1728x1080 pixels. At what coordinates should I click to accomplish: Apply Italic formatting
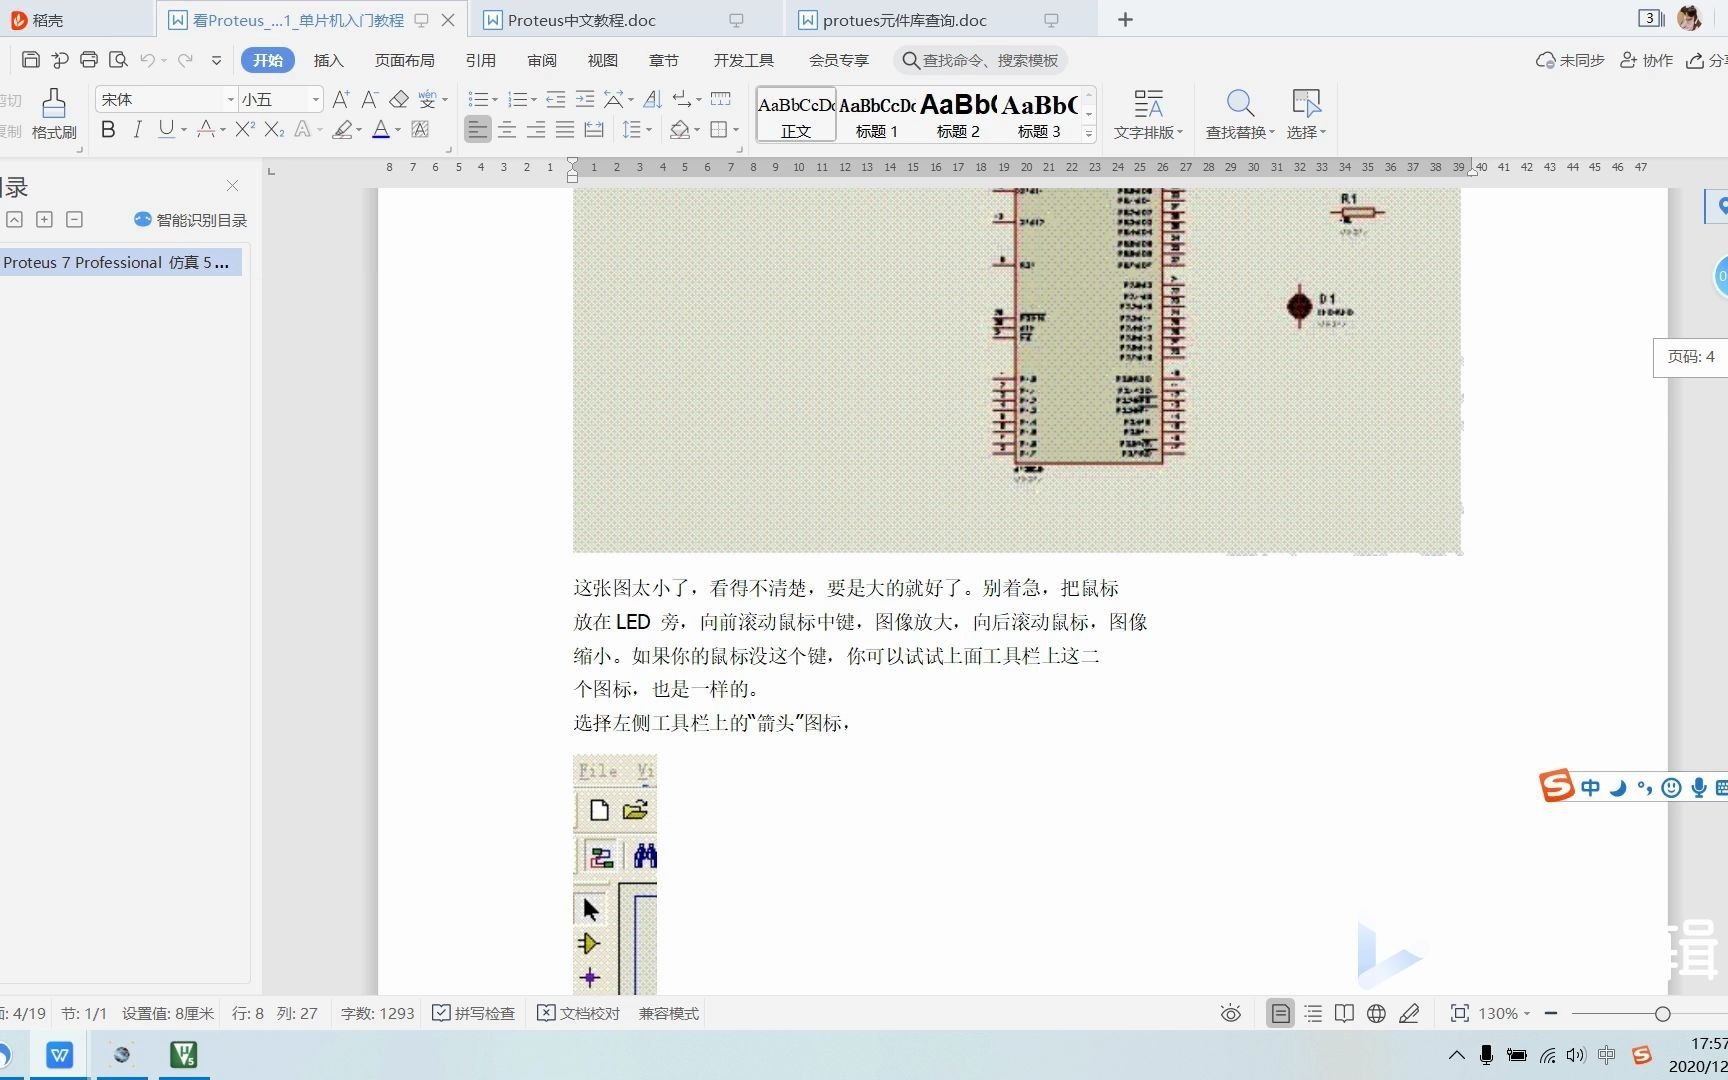[x=137, y=129]
